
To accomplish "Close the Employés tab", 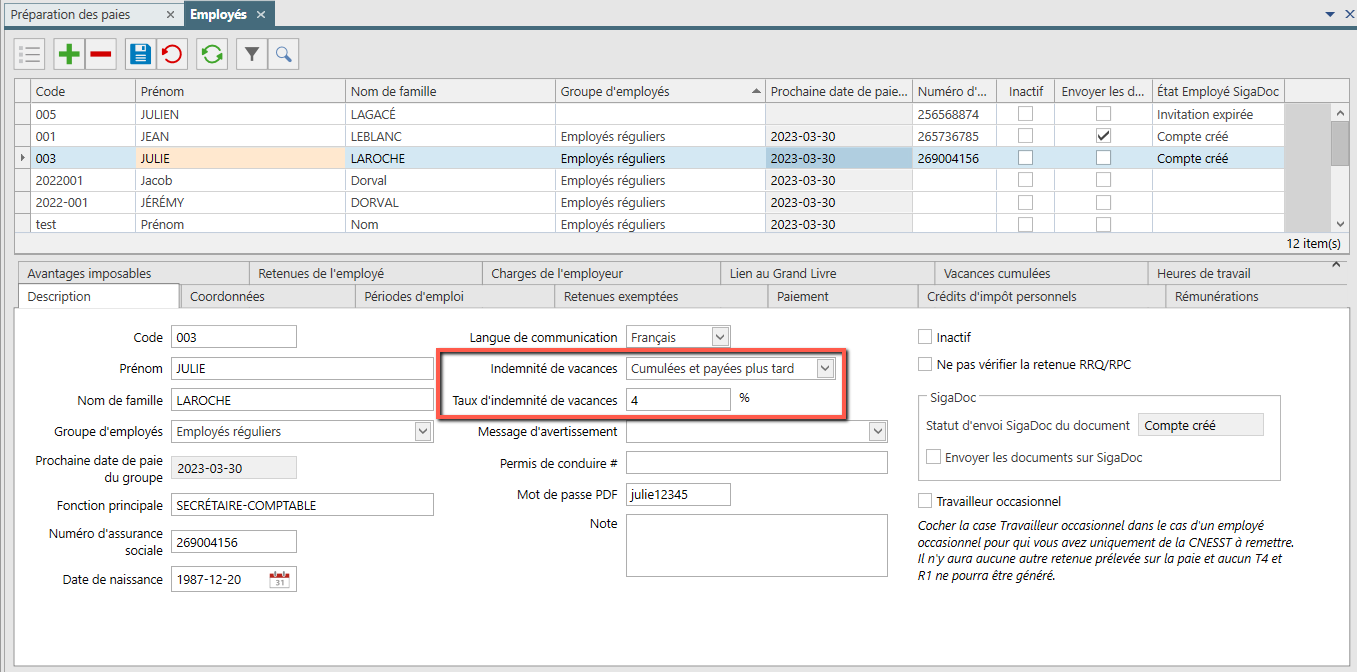I will (261, 15).
